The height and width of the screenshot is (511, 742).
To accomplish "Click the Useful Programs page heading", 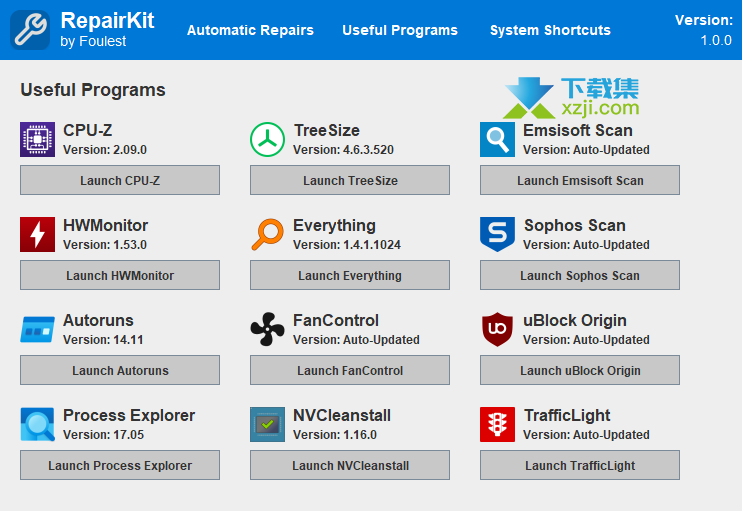I will 93,90.
